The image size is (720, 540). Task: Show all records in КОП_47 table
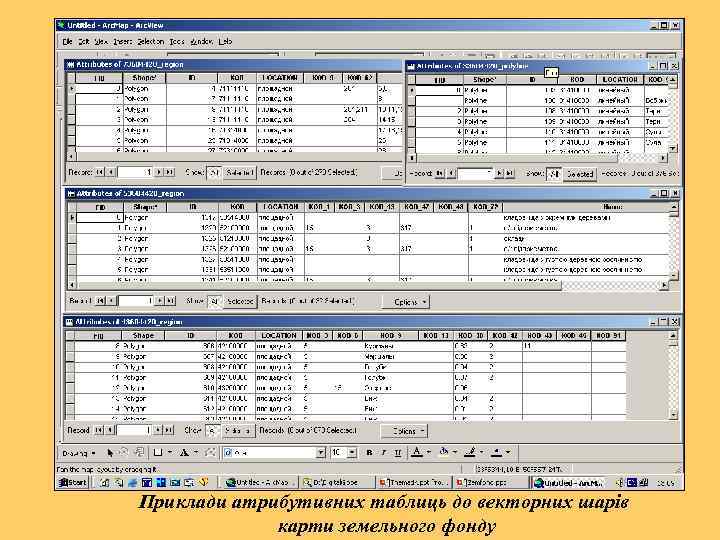(214, 302)
